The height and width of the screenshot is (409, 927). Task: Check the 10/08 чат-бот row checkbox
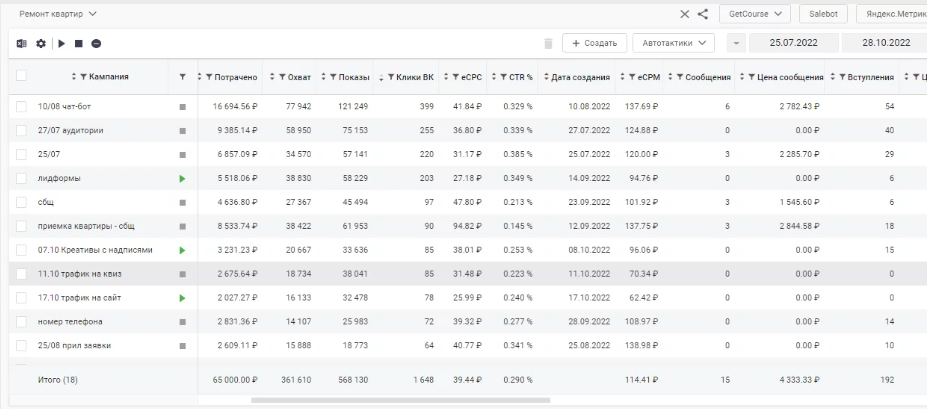point(21,106)
